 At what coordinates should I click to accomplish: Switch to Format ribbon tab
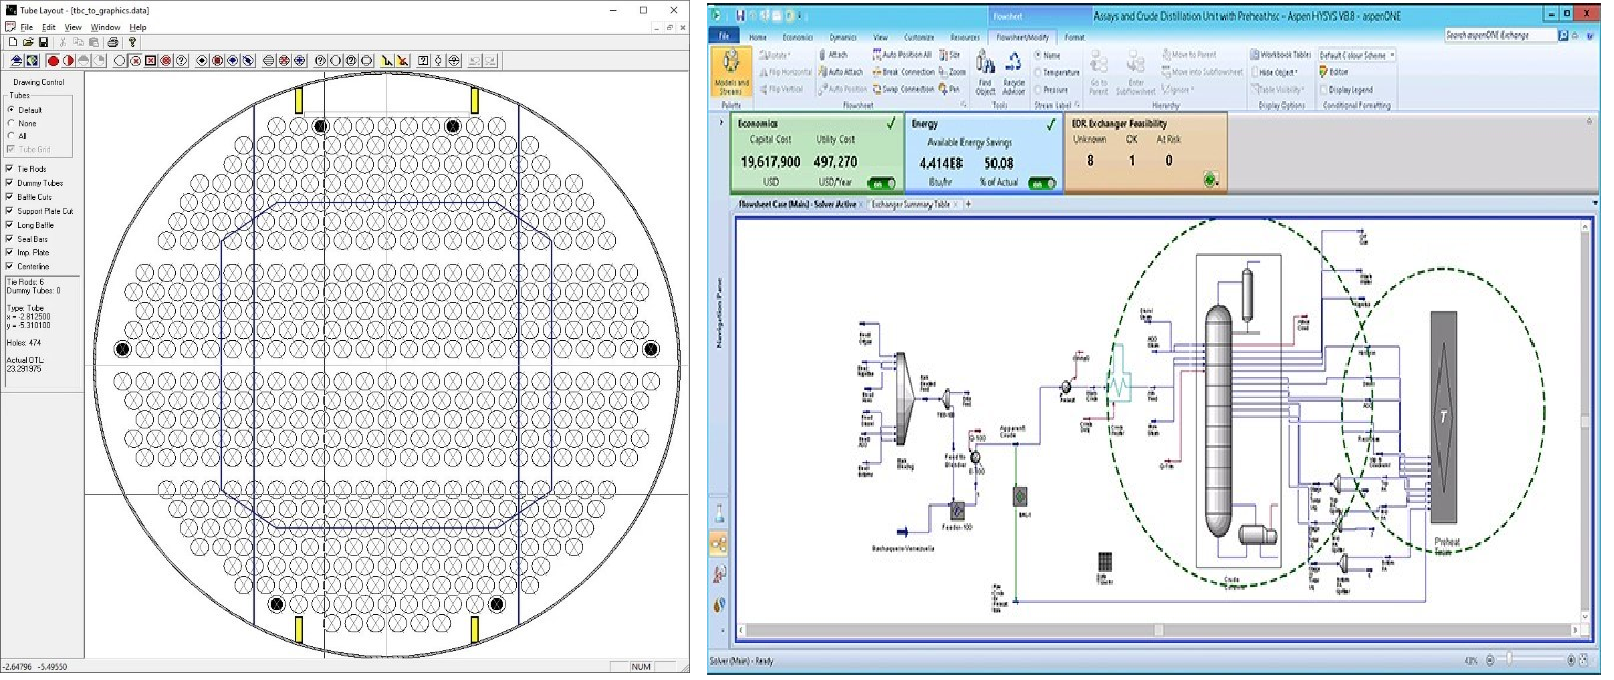click(x=1074, y=37)
